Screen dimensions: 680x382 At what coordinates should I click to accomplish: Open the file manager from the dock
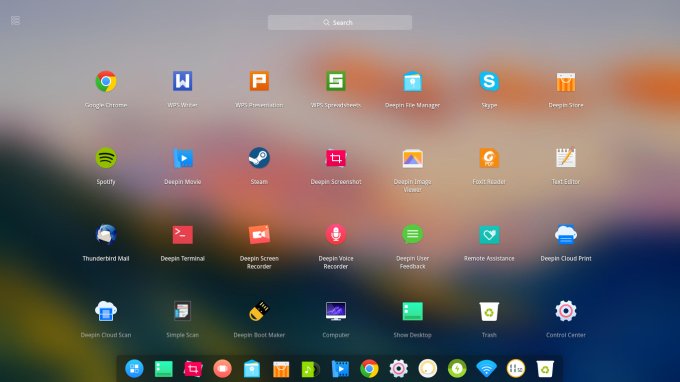click(252, 369)
